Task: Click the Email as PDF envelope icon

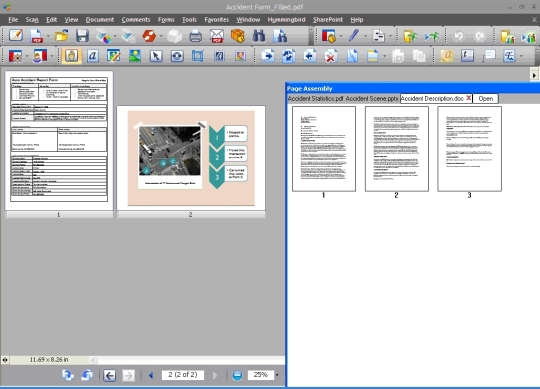Action: (217, 36)
